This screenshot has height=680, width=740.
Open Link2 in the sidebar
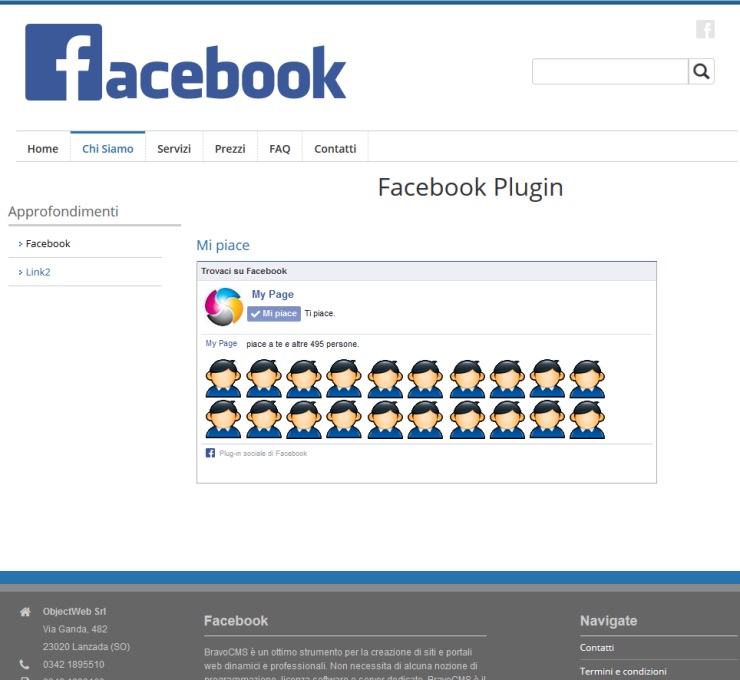coord(38,272)
